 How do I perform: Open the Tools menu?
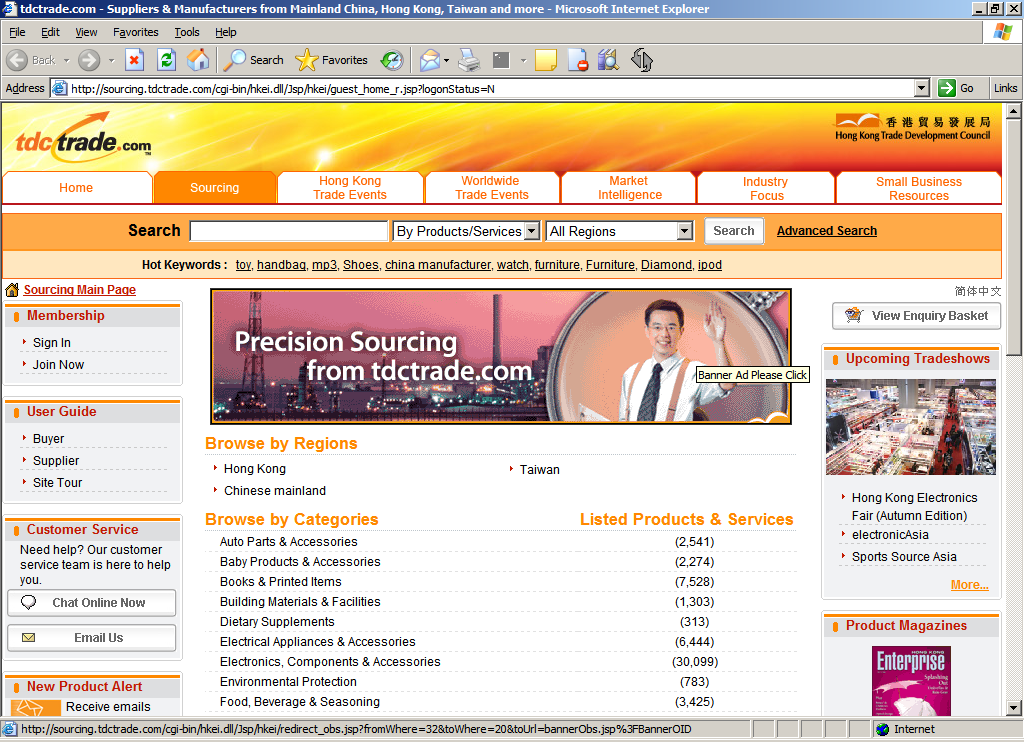tap(187, 32)
